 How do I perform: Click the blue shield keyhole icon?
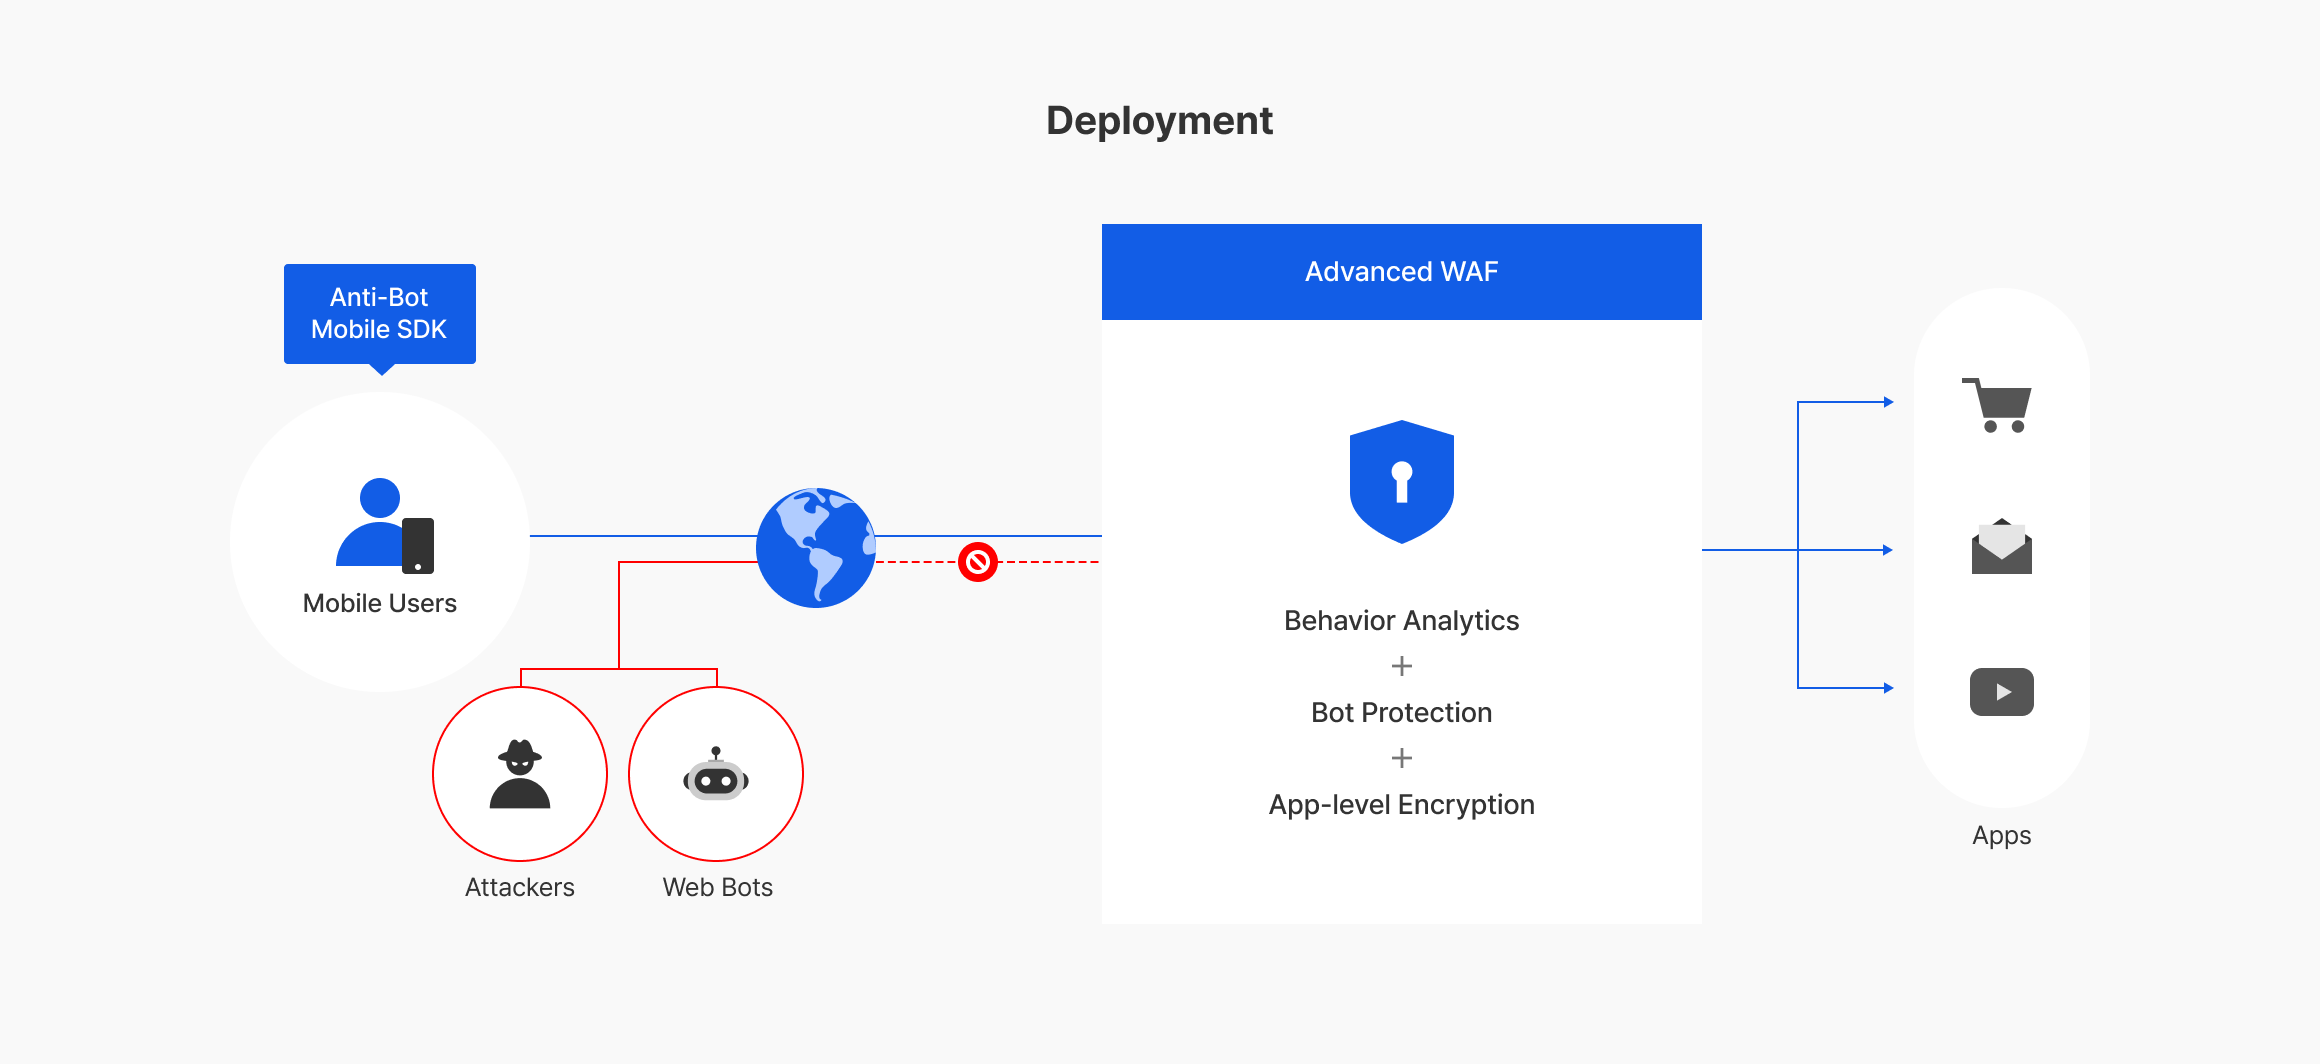(x=1401, y=482)
